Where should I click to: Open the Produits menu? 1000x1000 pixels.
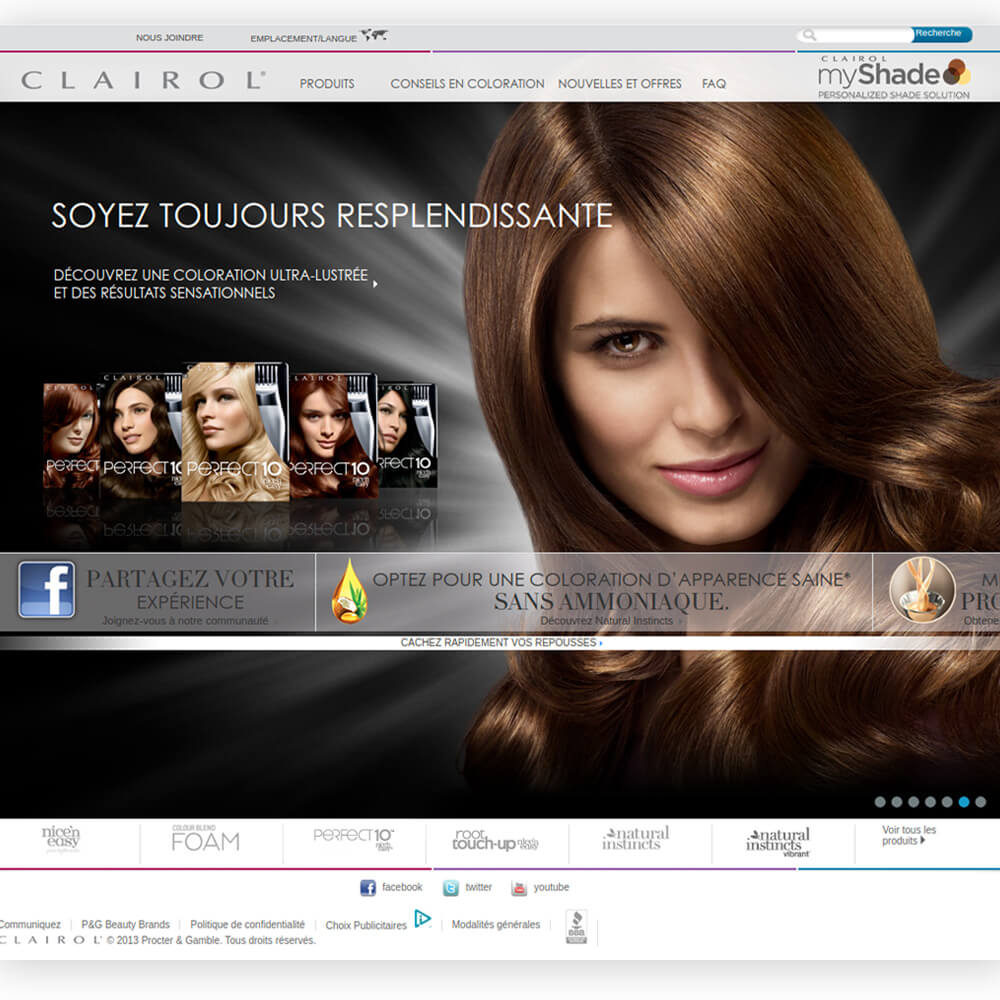coord(327,84)
